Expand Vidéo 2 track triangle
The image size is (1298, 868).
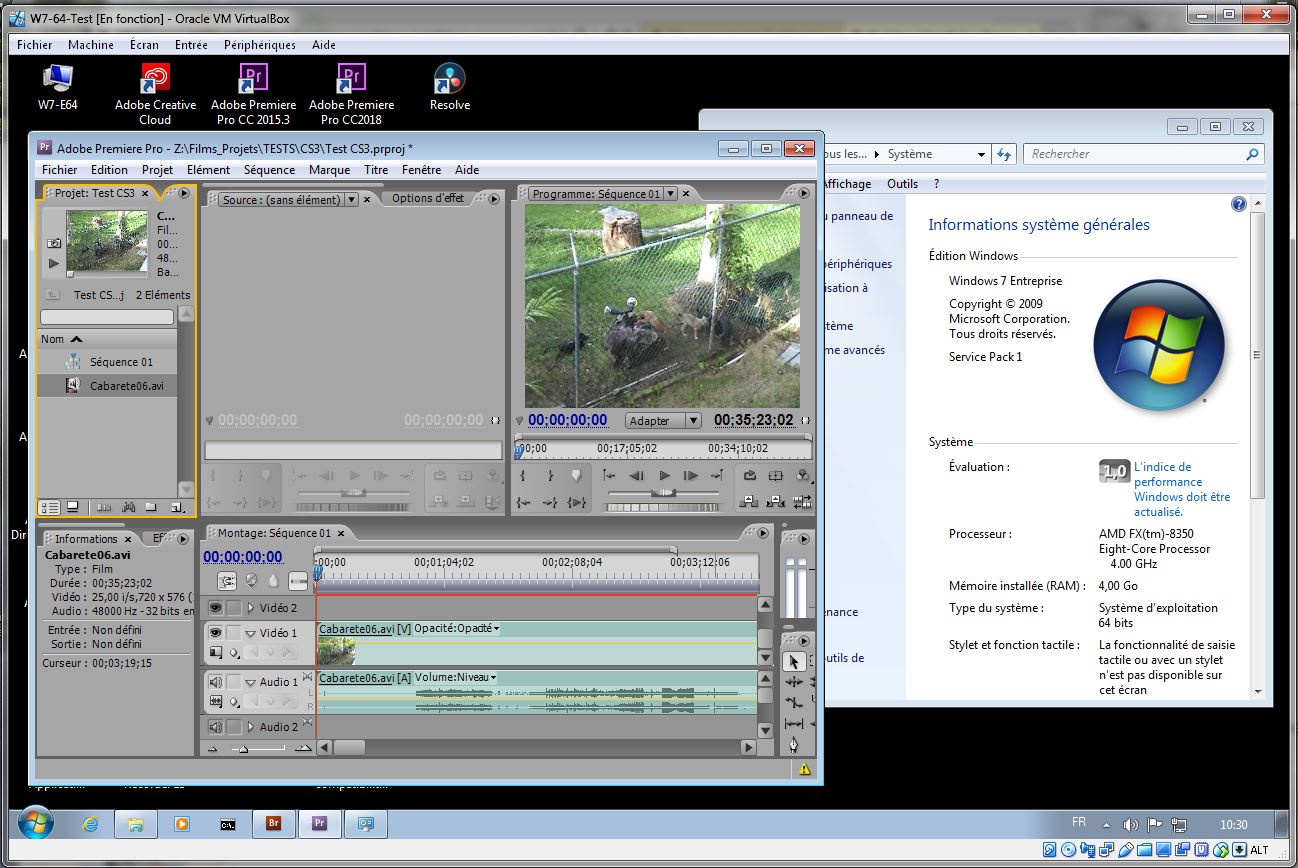tap(251, 608)
